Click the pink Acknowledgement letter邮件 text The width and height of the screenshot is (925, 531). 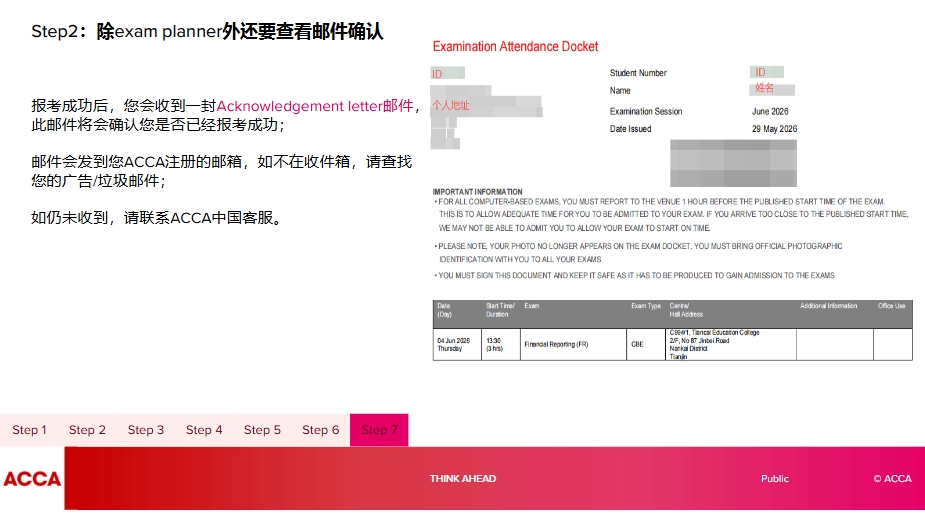(x=315, y=106)
